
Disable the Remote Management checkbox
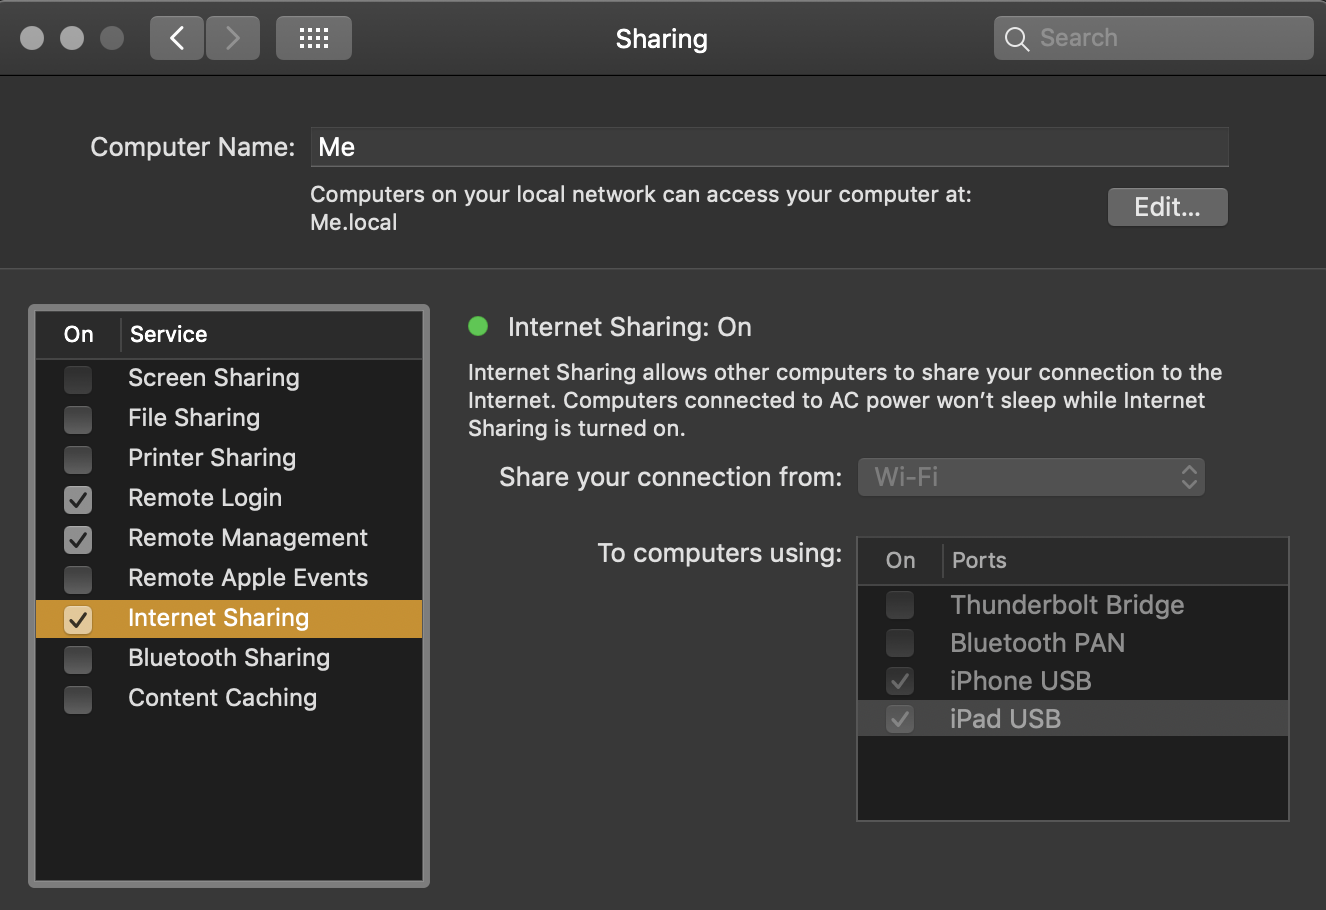(x=78, y=539)
